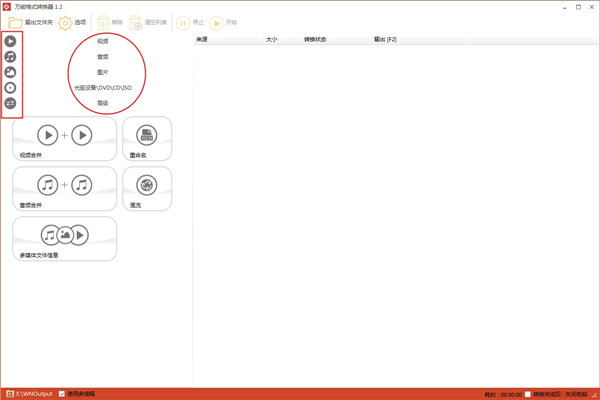Click the E:\WNOutput path in status bar
Screen dimensions: 600x400
coord(34,394)
